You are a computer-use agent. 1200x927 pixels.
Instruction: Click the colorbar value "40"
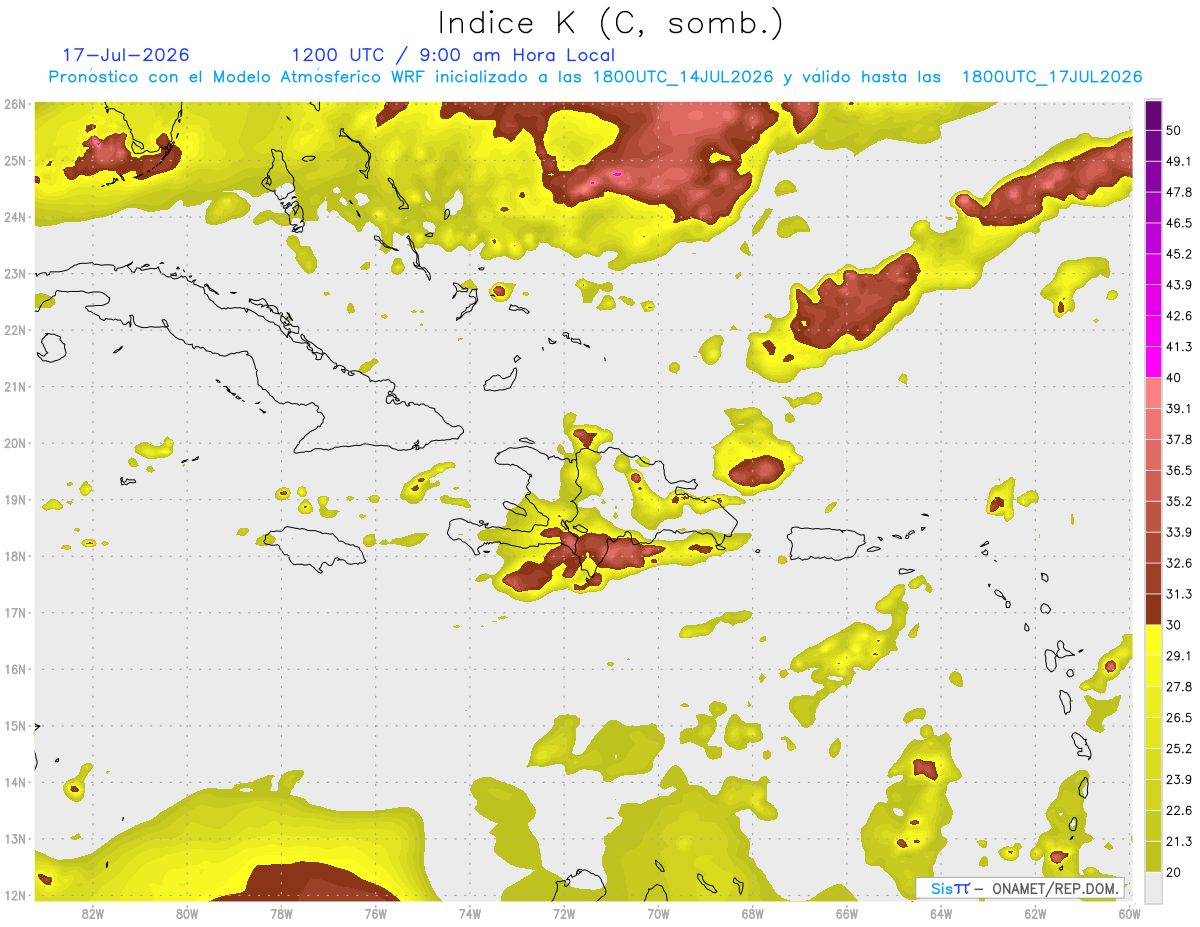coord(1175,378)
